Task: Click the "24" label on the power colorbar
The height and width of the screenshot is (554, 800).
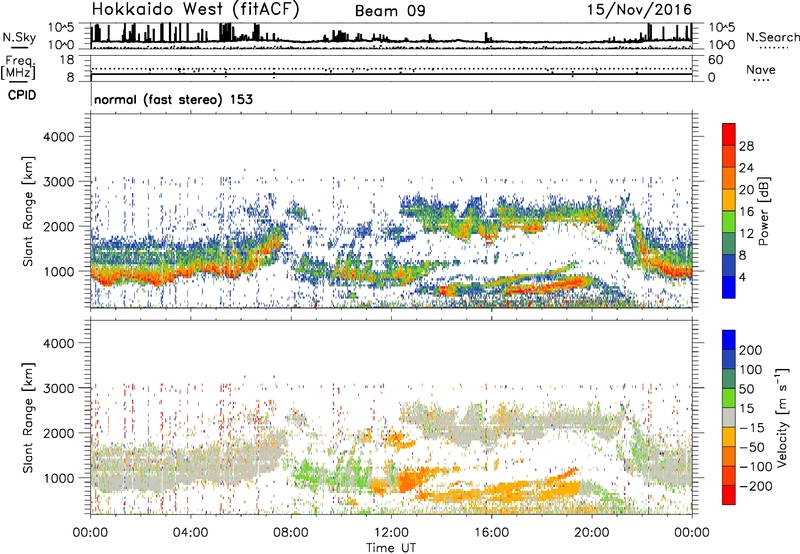Action: click(x=746, y=168)
